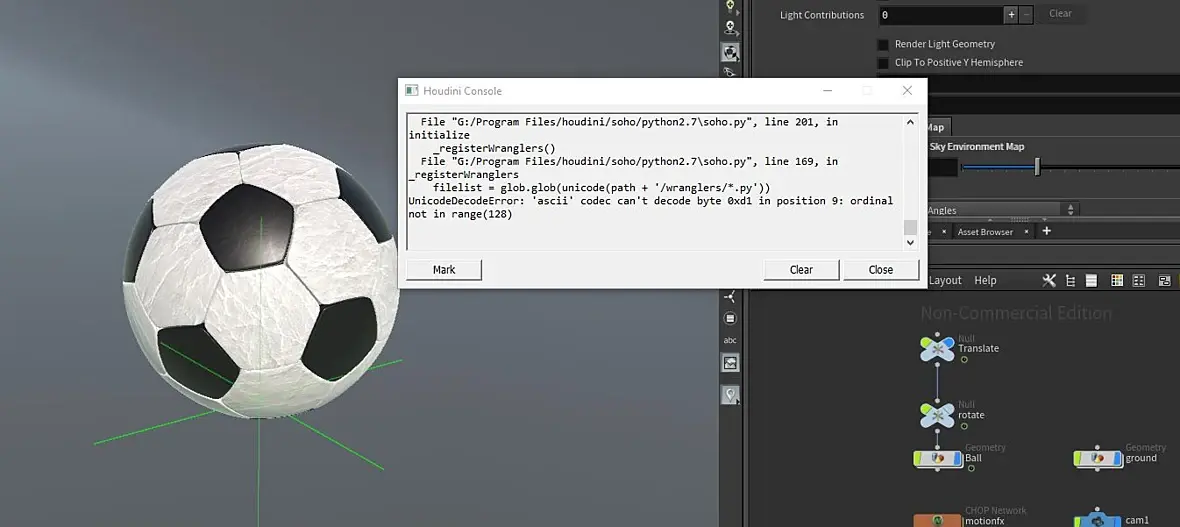Enable Clip To Positive Y Hemisphere checkbox
This screenshot has height=527, width=1180.
pyautogui.click(x=883, y=62)
